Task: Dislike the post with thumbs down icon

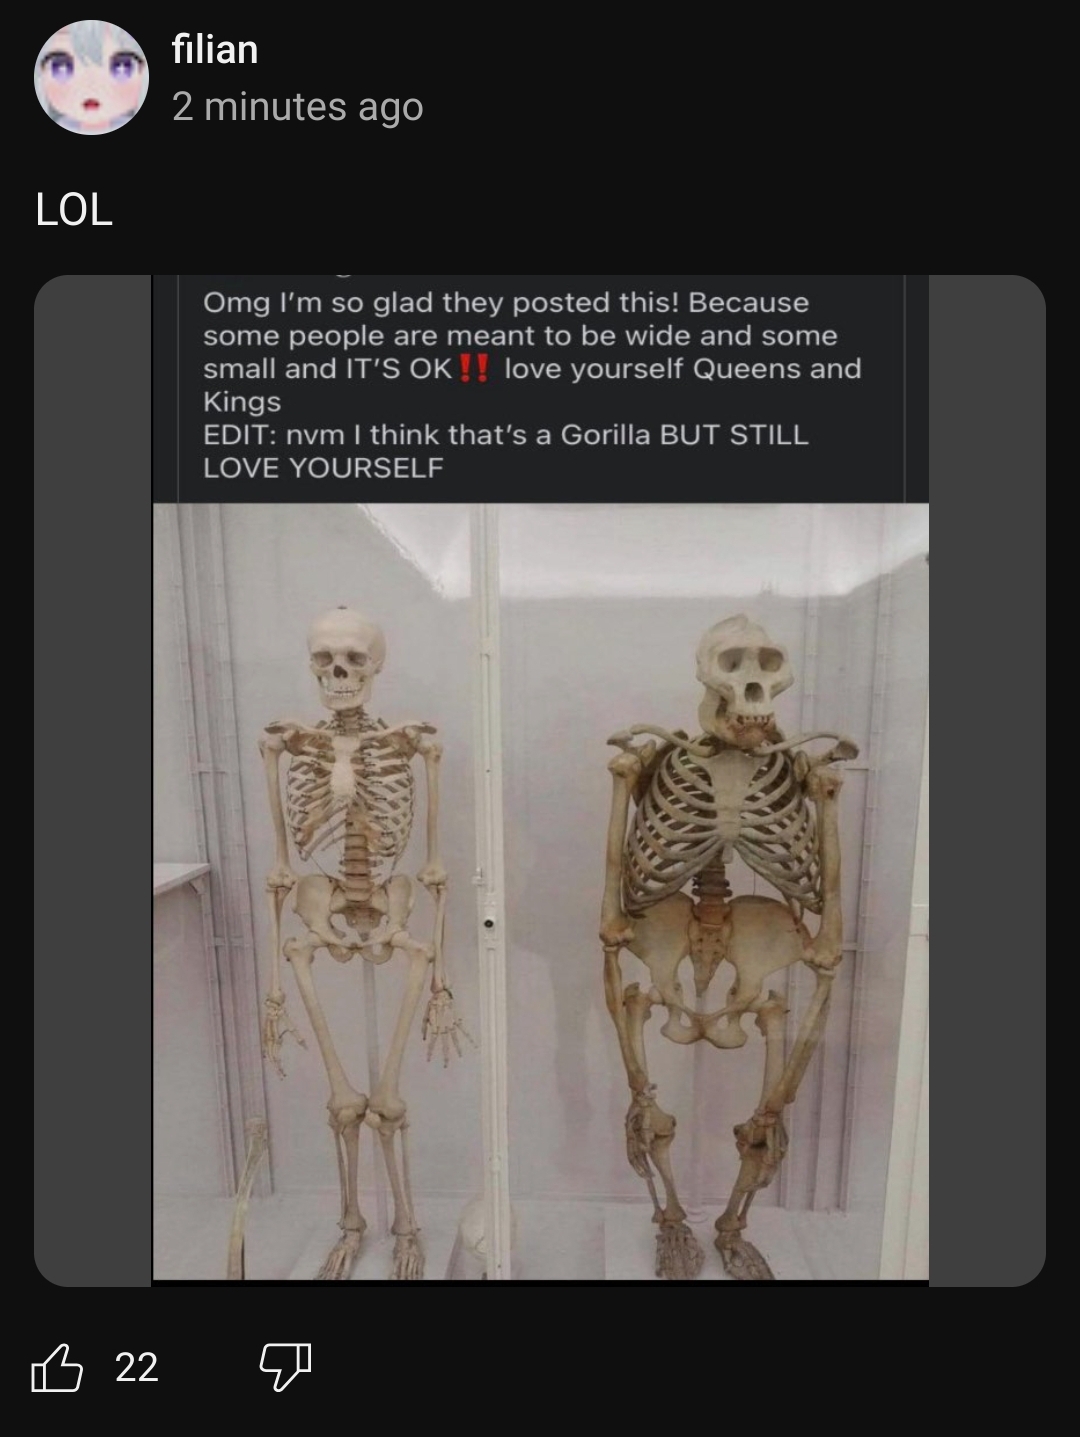Action: coord(285,1367)
